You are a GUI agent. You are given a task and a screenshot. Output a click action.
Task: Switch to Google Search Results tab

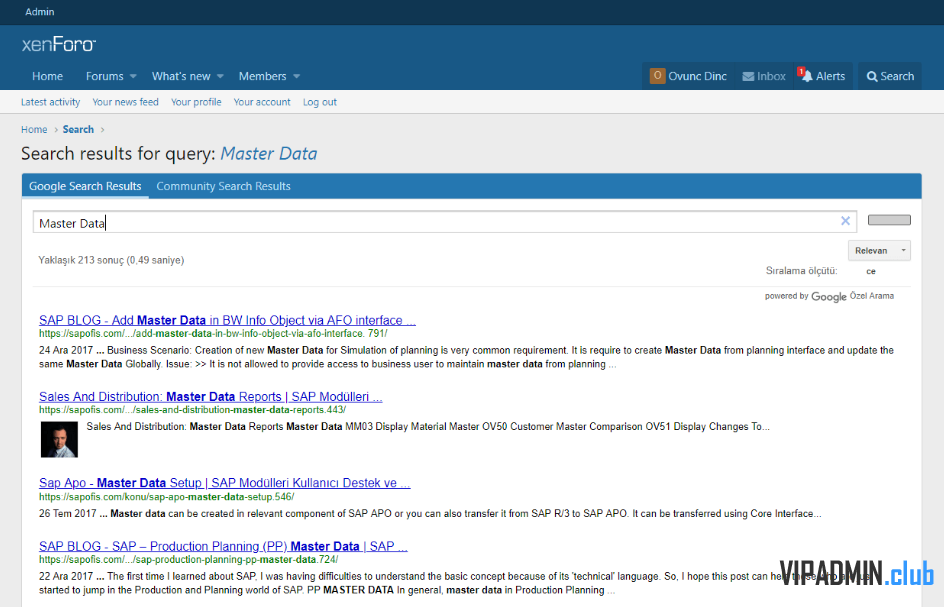pyautogui.click(x=85, y=186)
